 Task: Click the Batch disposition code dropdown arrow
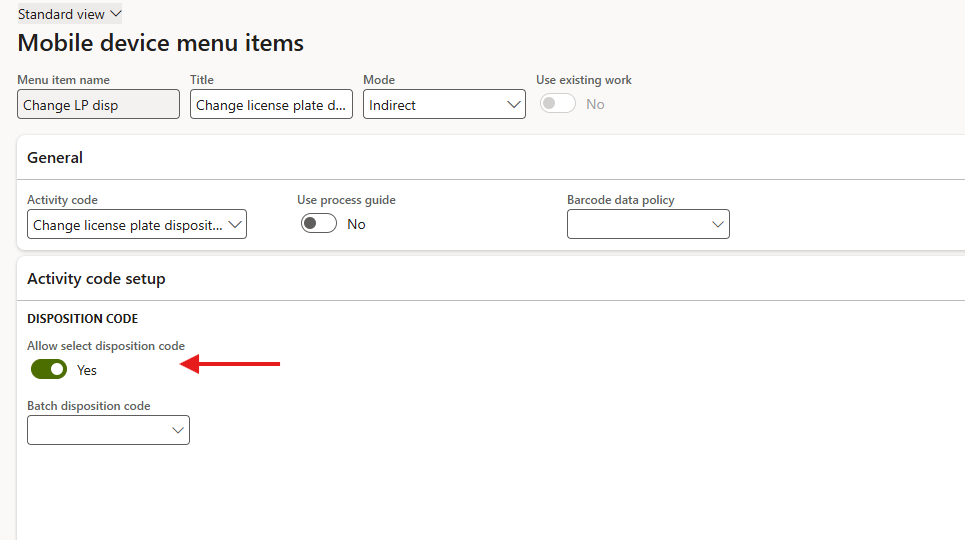click(178, 431)
